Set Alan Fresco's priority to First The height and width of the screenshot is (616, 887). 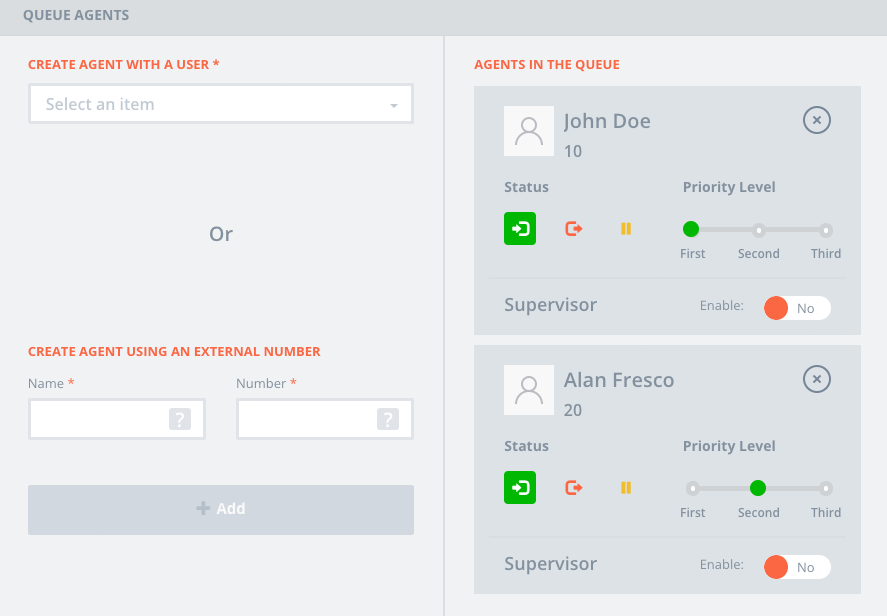692,488
